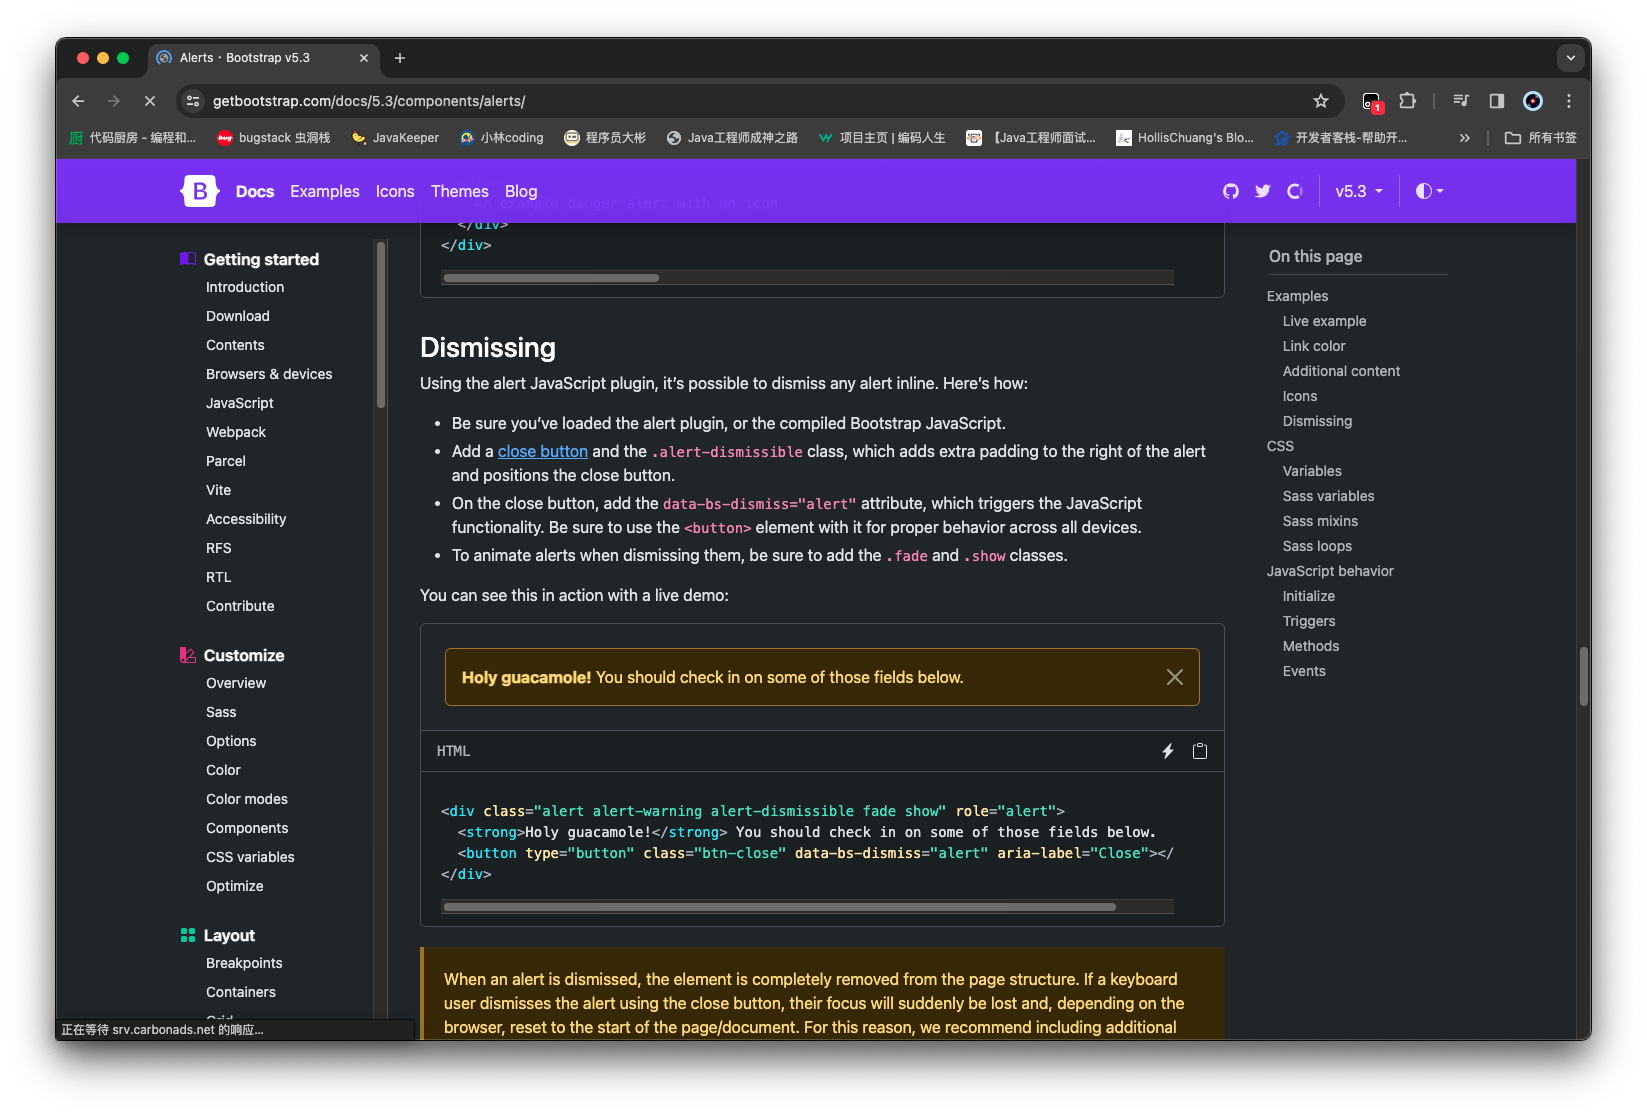Go to Sass variables in page contents
The height and width of the screenshot is (1114, 1647).
pos(1328,496)
